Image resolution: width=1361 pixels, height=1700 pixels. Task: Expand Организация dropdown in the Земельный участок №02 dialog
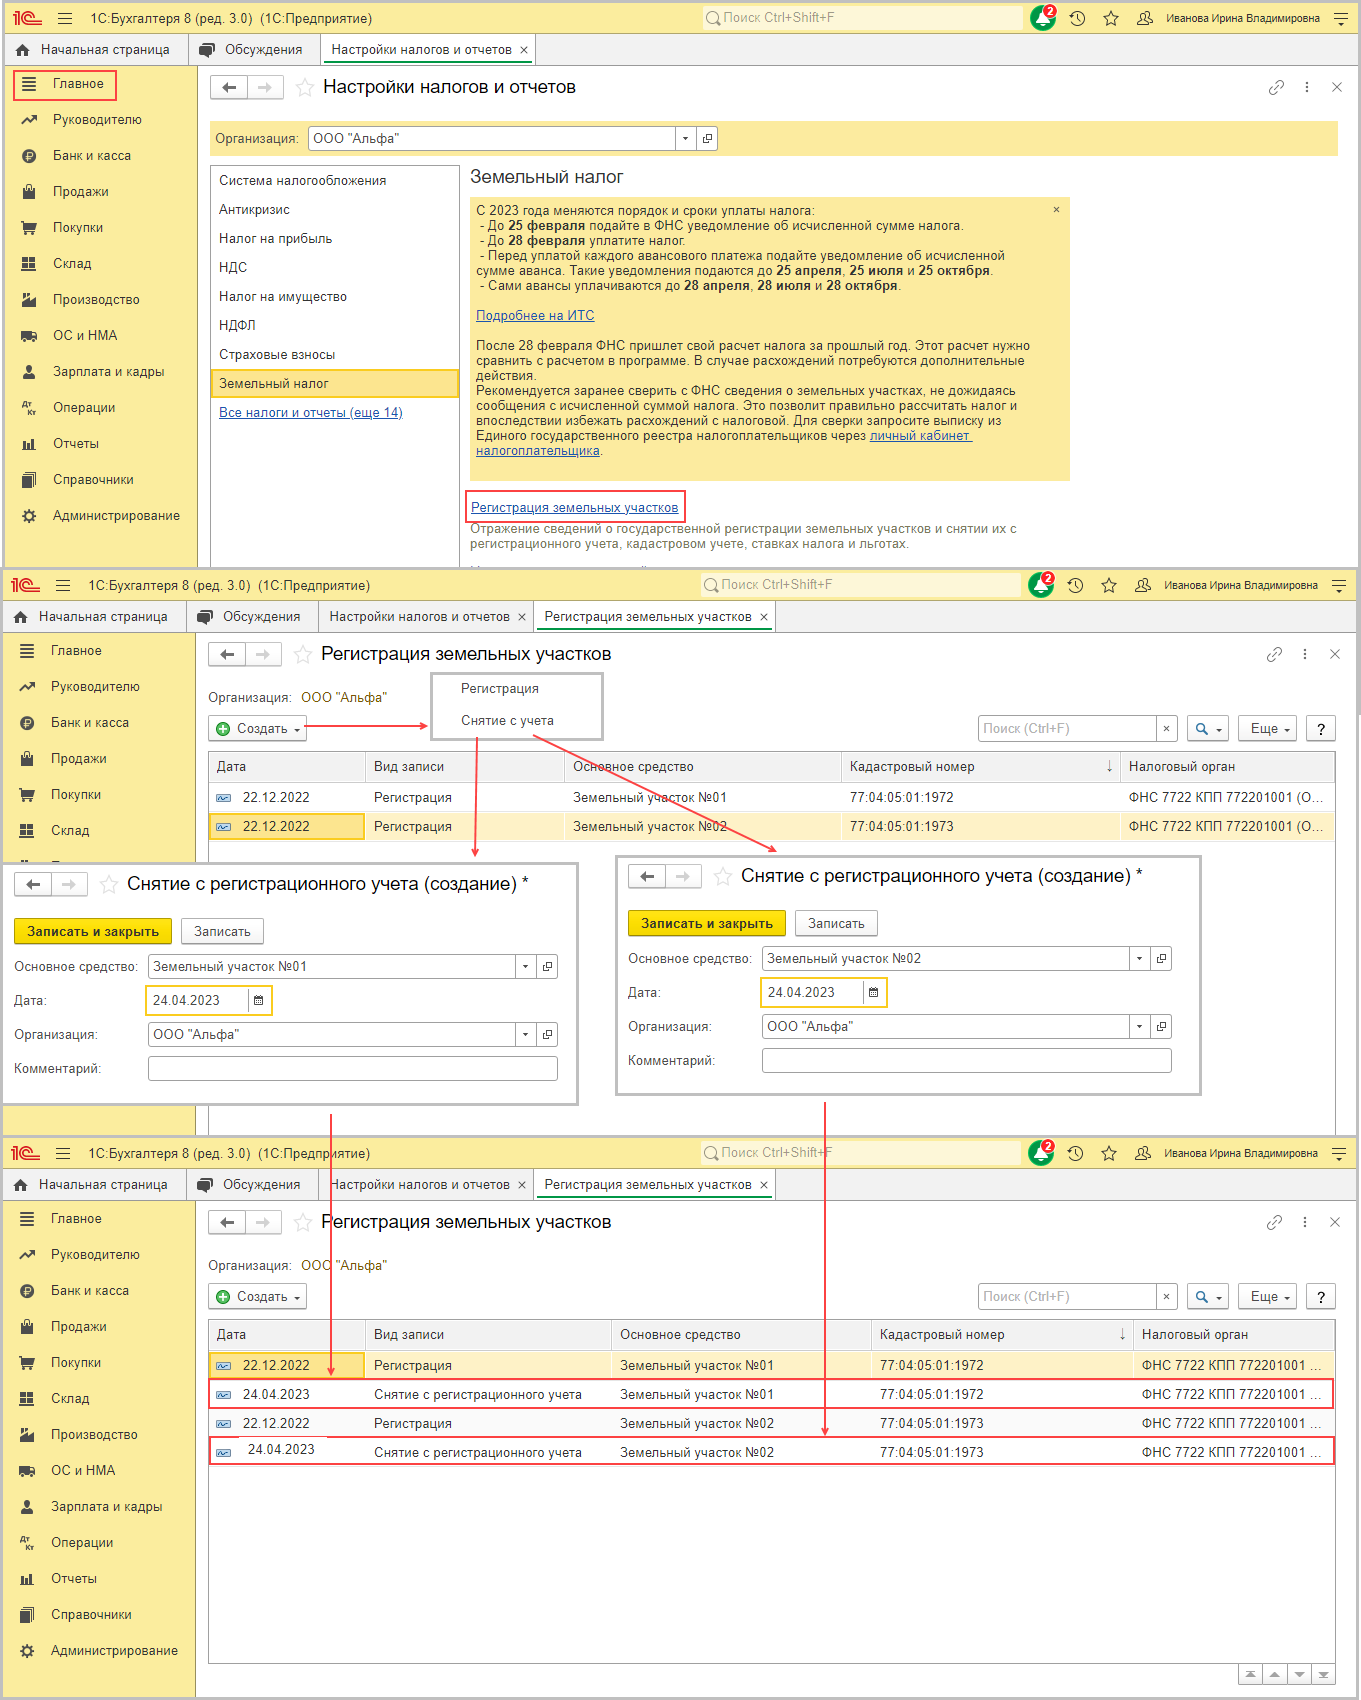coord(1140,1027)
